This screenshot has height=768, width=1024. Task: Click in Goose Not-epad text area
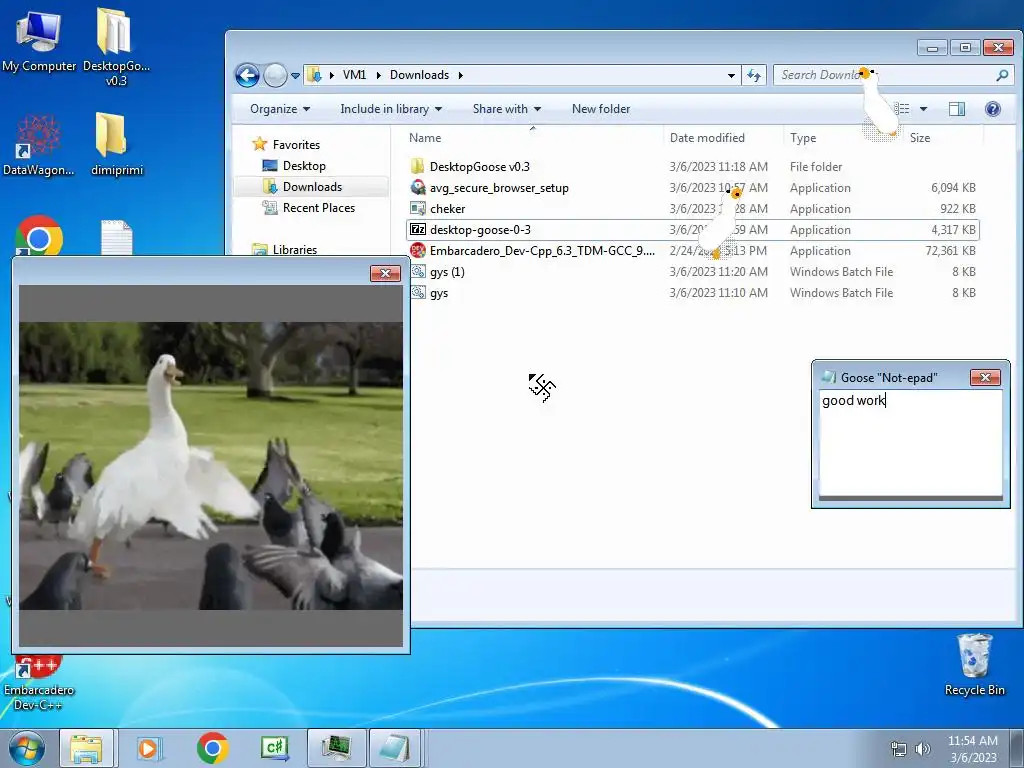pos(910,444)
